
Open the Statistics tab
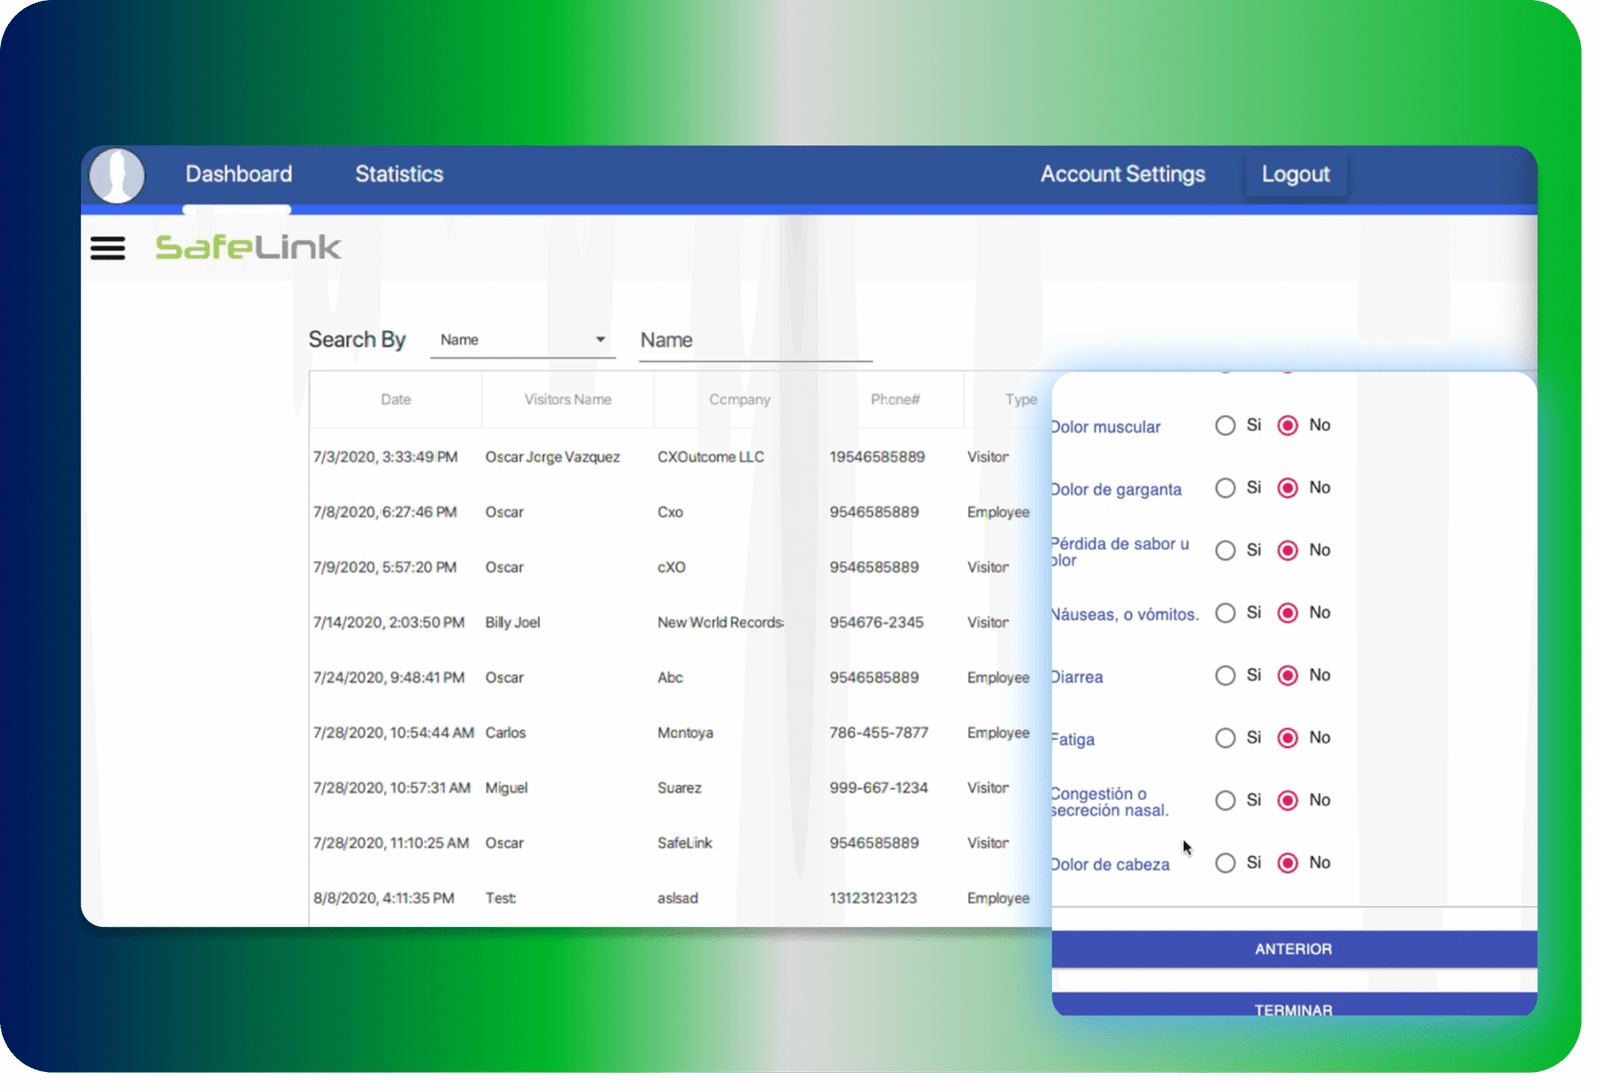(398, 174)
